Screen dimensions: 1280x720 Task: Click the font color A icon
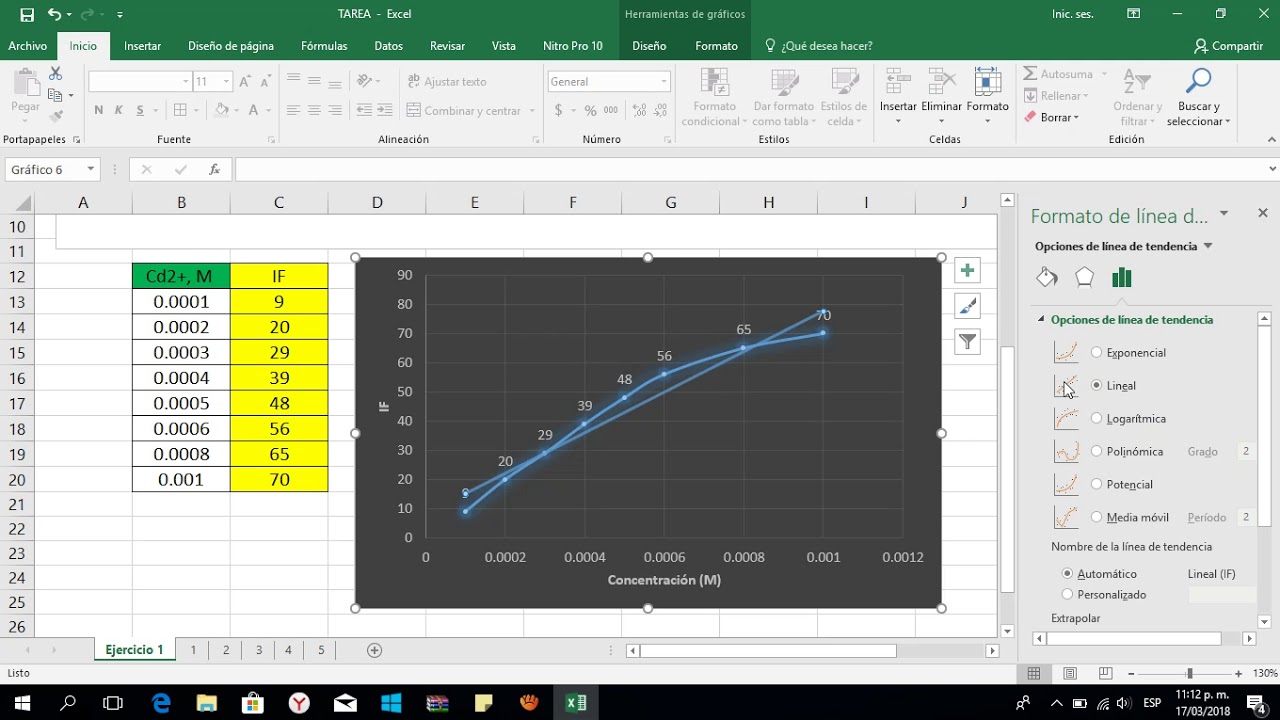pos(254,111)
